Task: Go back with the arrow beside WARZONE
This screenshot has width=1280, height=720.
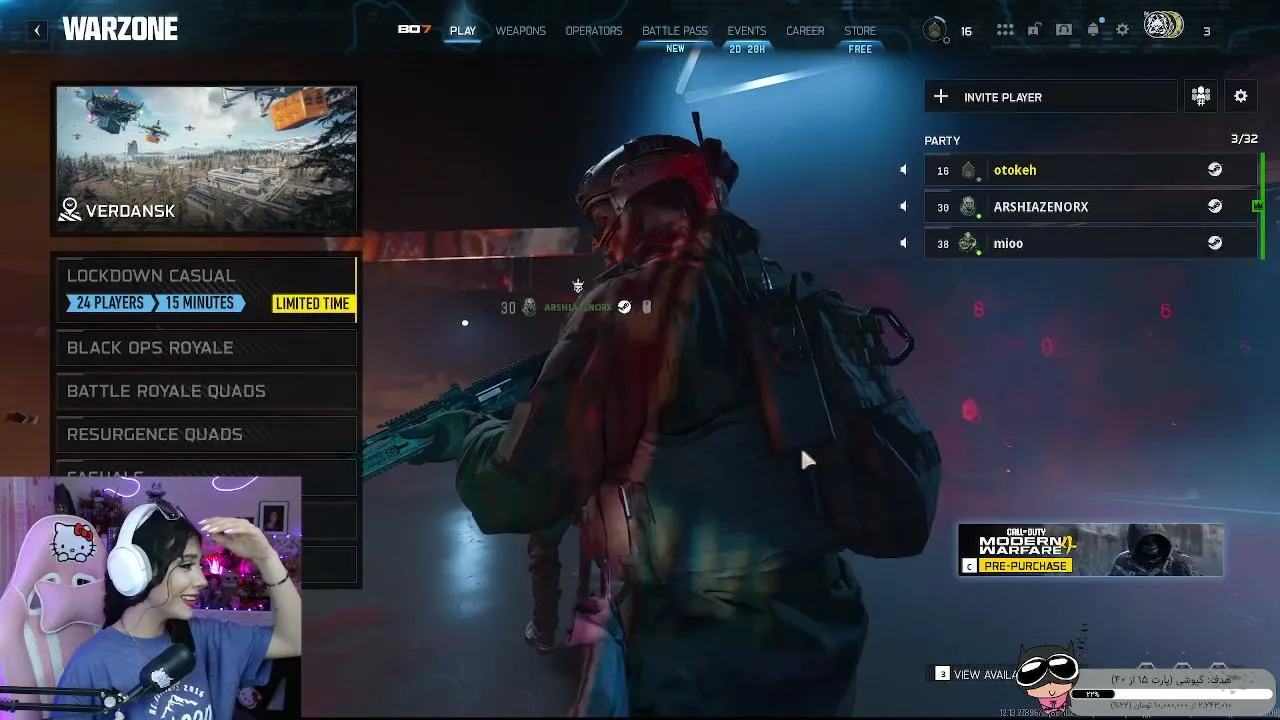Action: pos(37,30)
